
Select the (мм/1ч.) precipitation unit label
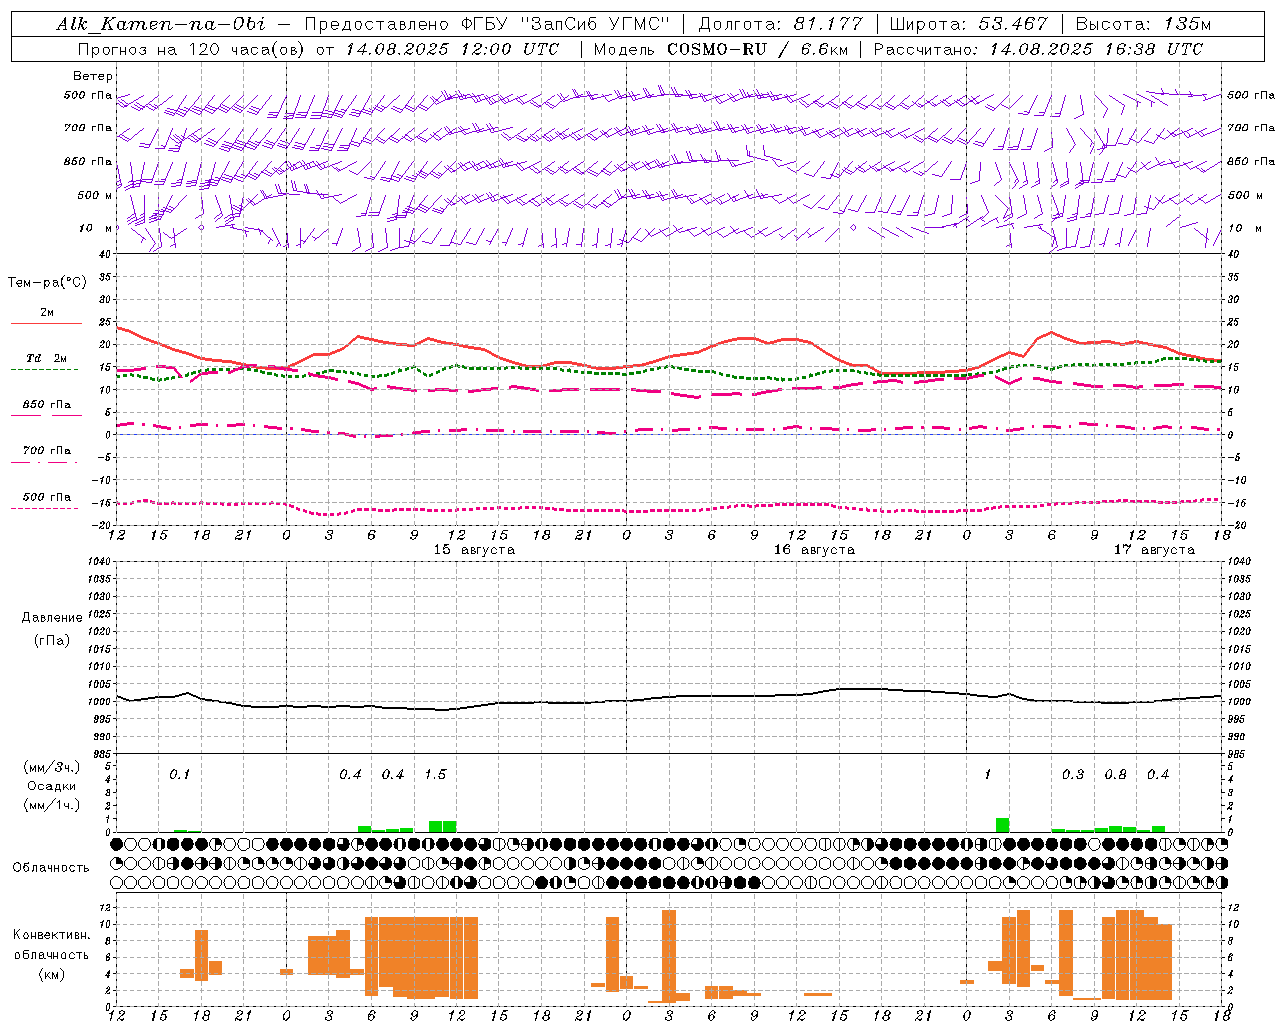(52, 805)
